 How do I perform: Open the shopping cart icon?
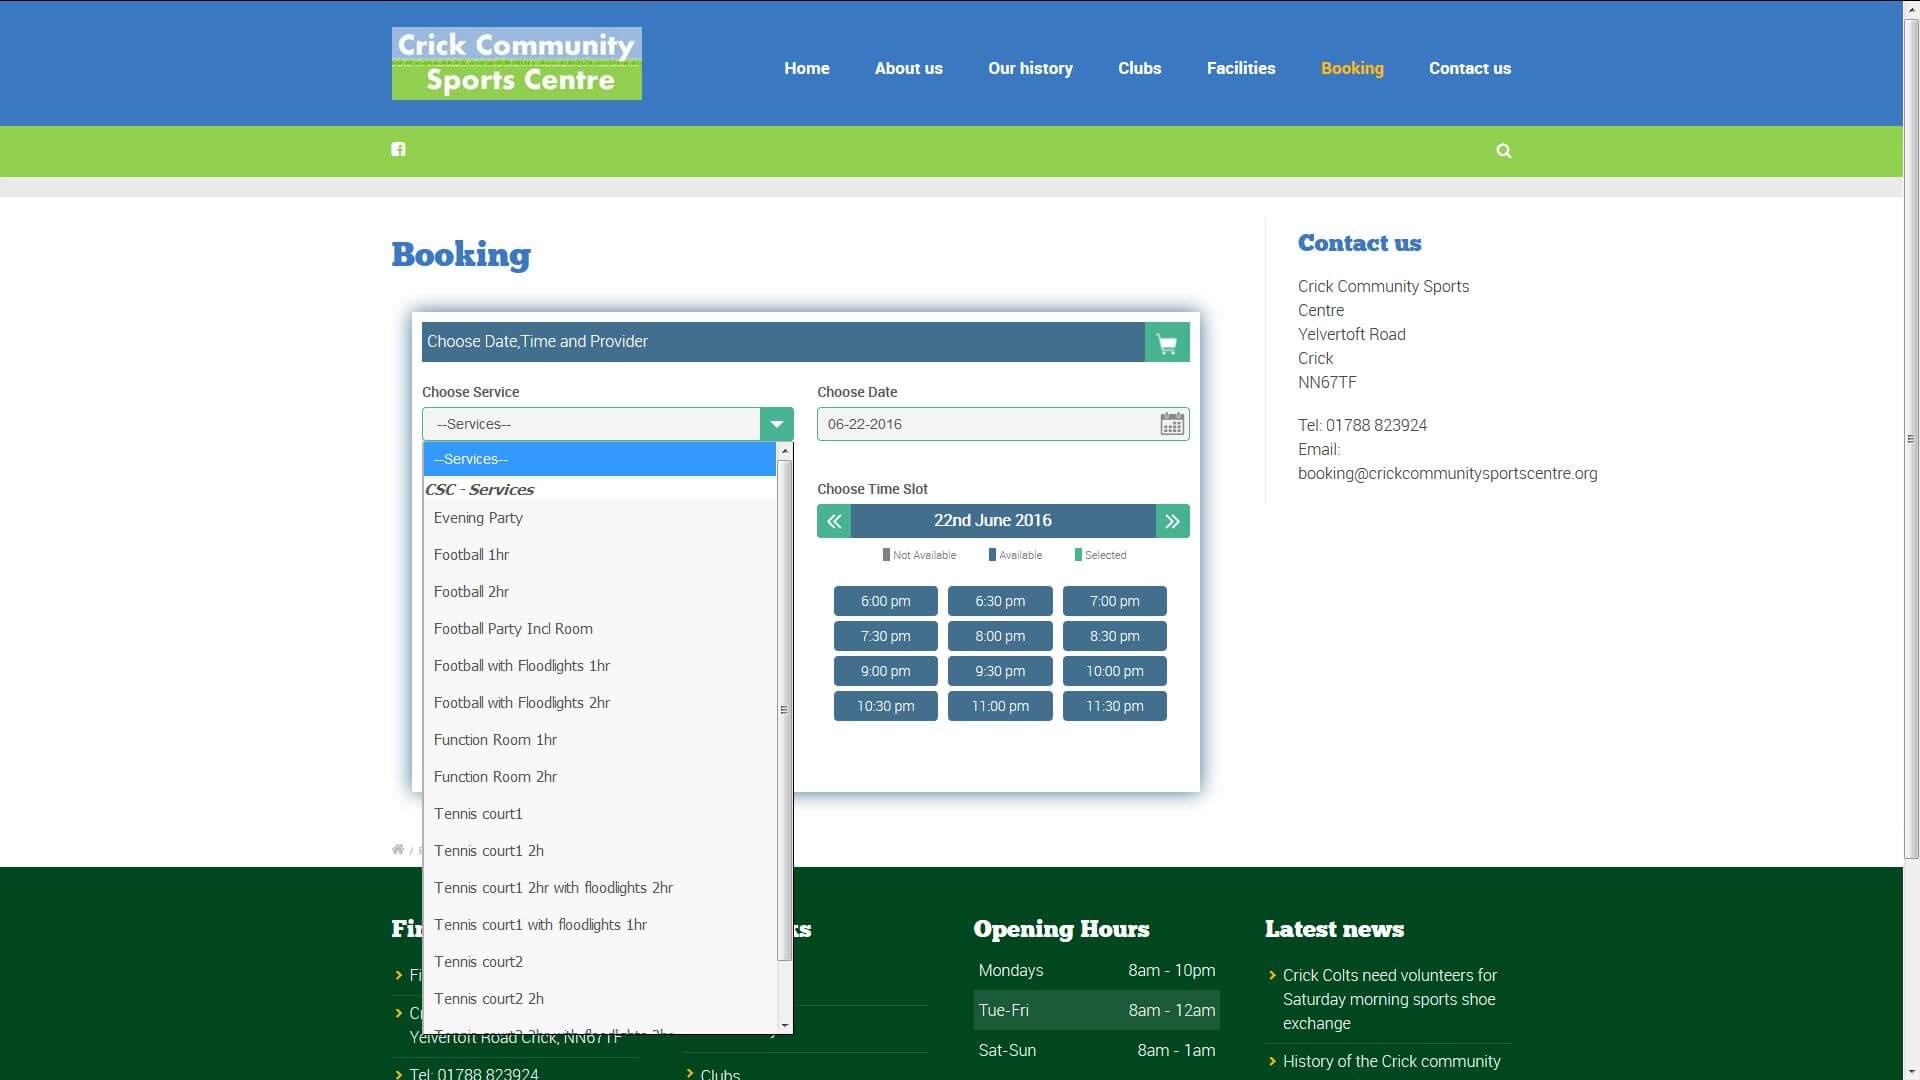click(x=1167, y=342)
